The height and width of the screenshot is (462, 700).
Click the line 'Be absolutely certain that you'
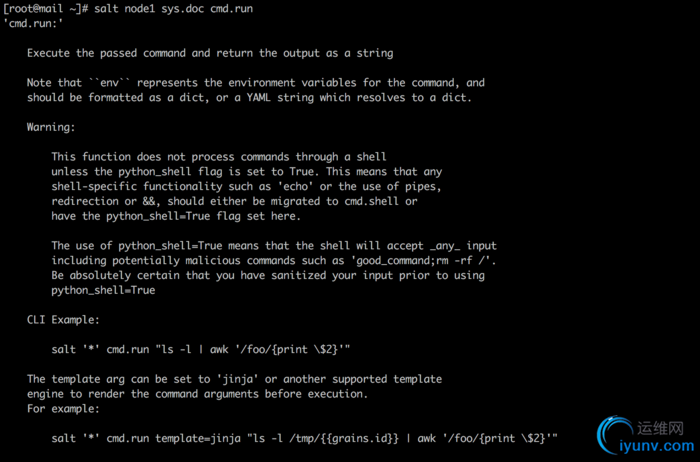[x=143, y=275]
